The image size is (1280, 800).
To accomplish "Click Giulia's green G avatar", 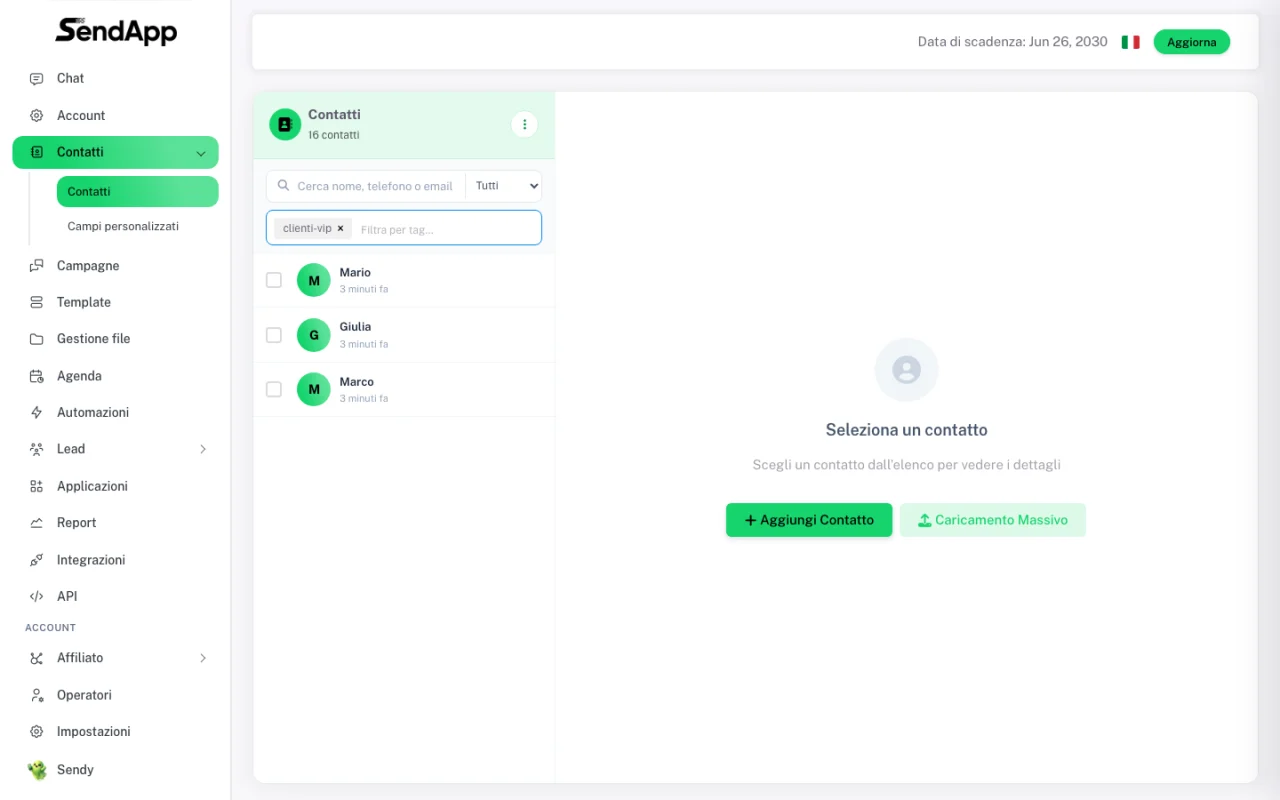I will coord(314,335).
